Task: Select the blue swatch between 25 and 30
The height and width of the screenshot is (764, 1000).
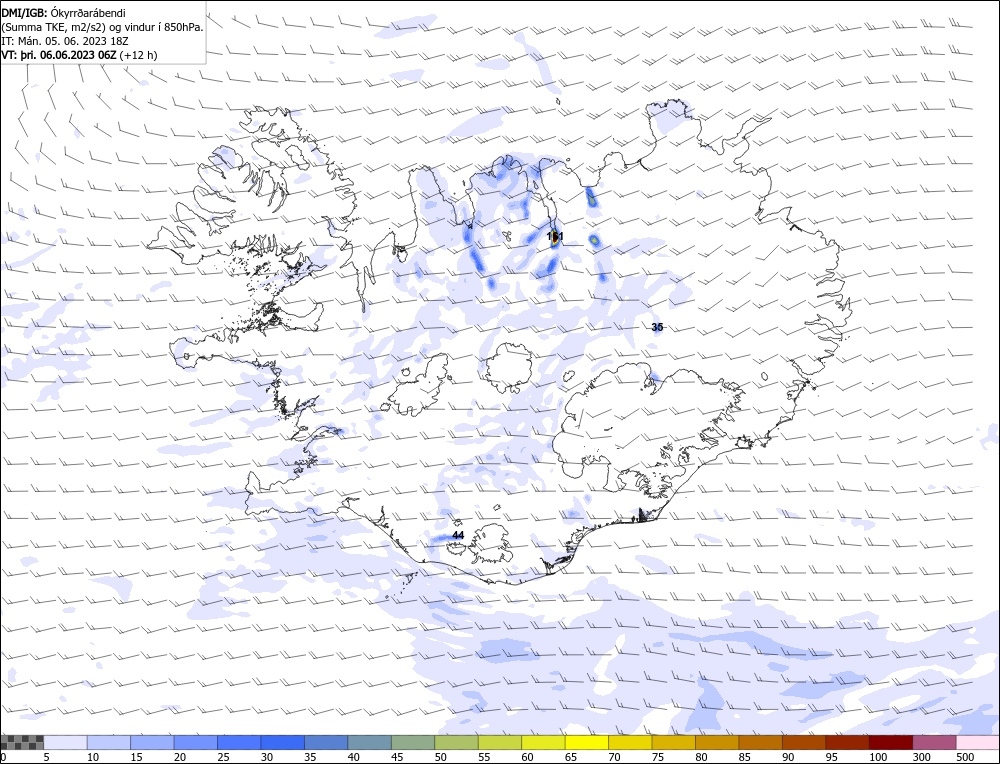Action: [239, 742]
